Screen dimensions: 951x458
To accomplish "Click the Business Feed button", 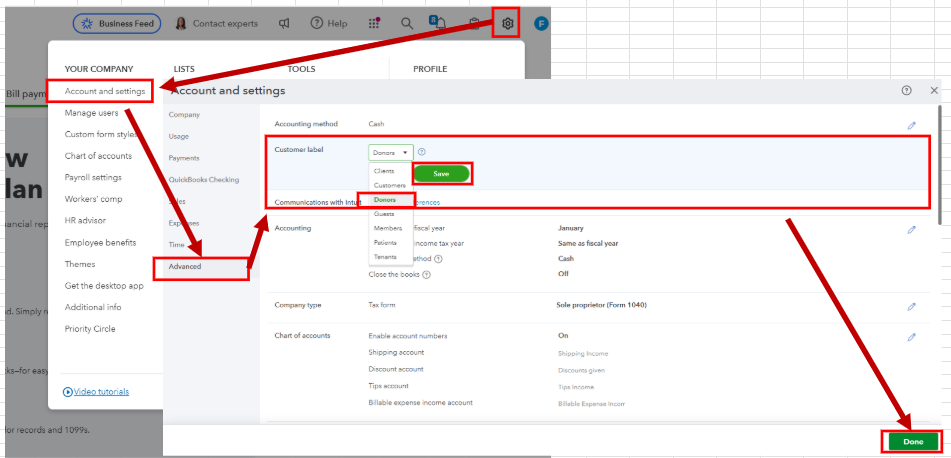I will pyautogui.click(x=117, y=24).
